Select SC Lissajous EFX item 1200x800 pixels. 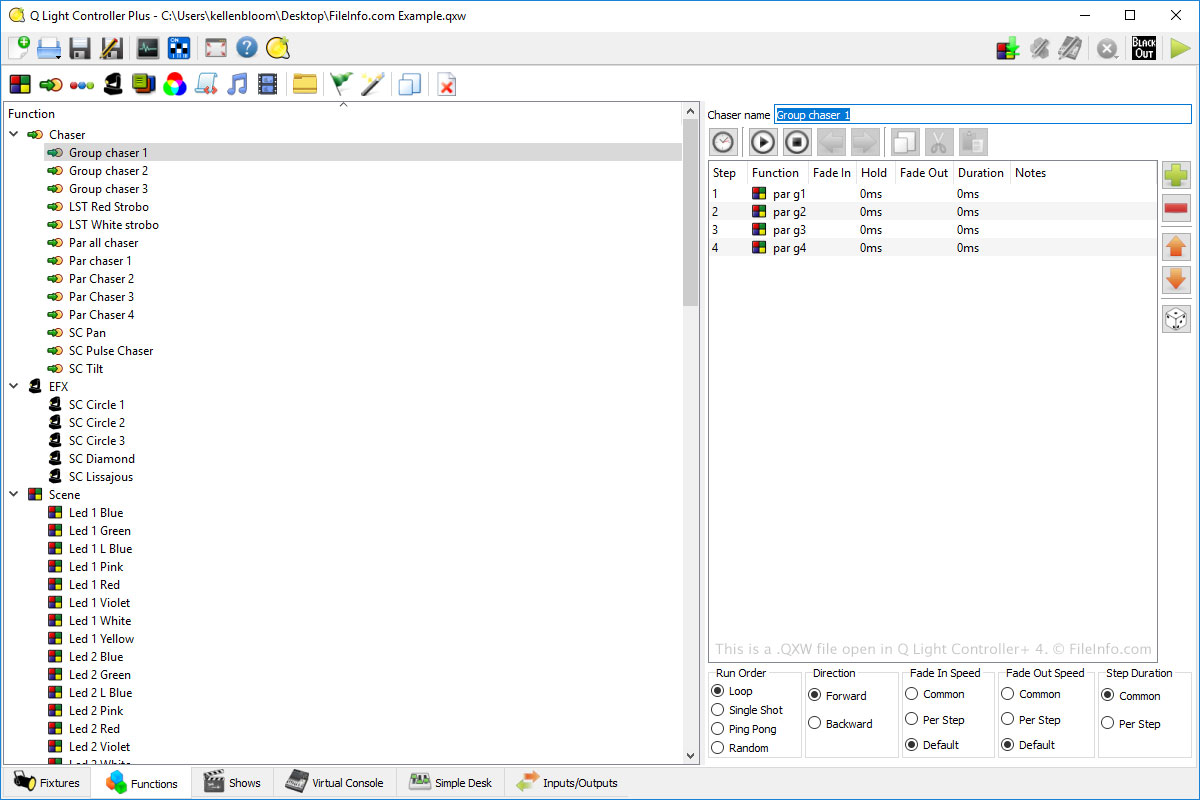(x=101, y=477)
